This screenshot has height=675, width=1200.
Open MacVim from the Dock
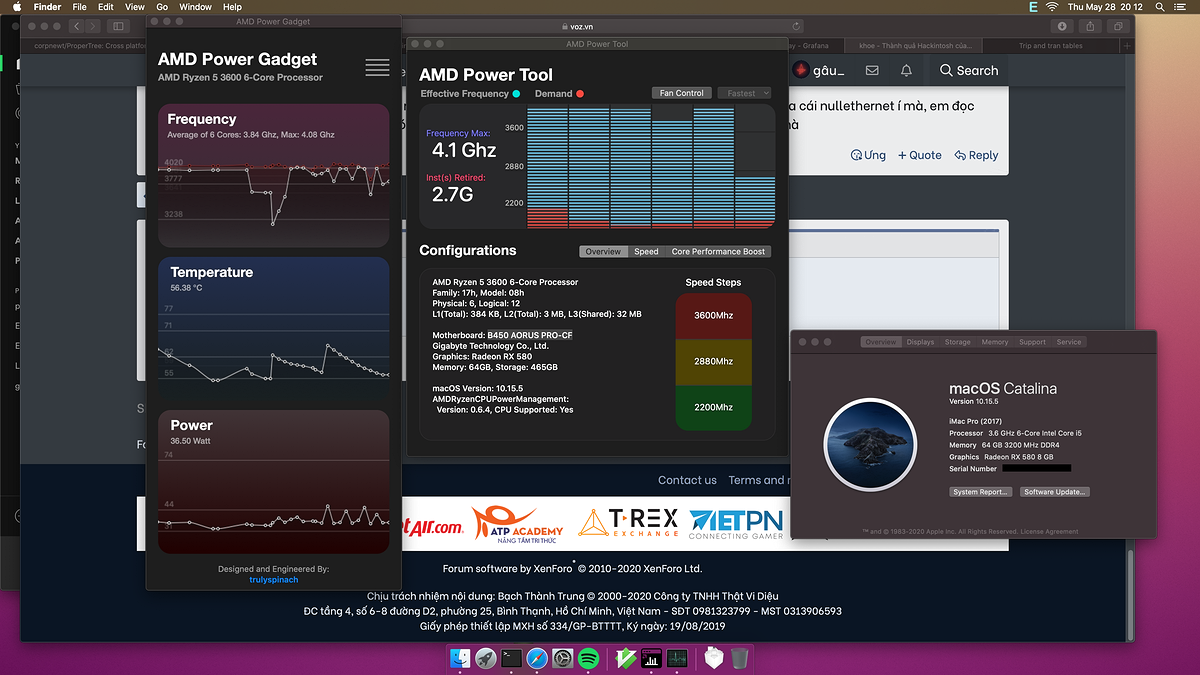[626, 658]
